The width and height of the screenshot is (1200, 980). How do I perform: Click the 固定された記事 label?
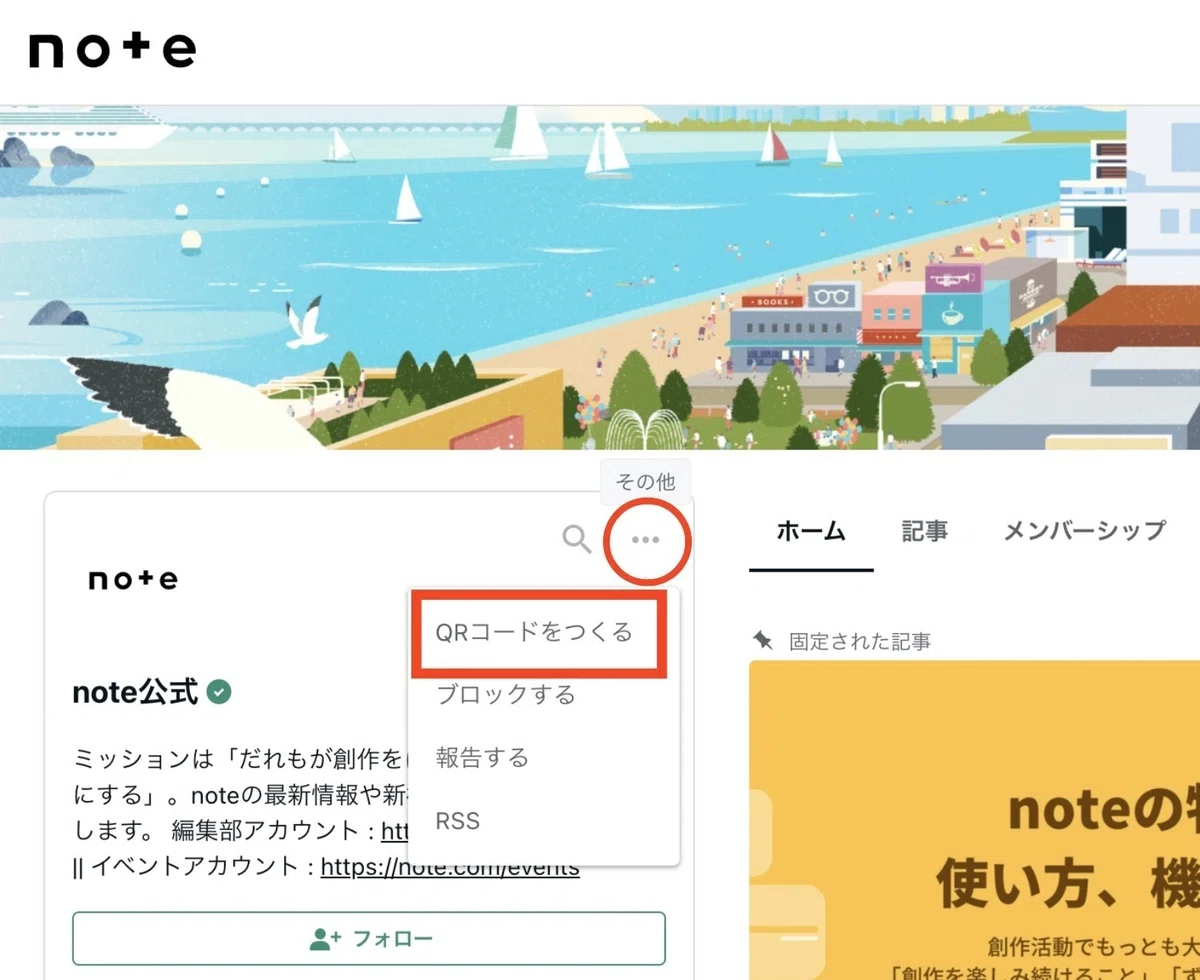tap(860, 641)
